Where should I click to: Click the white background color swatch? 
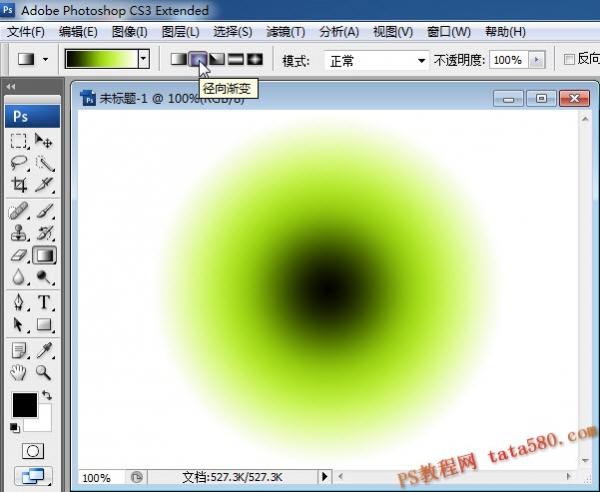tap(42, 423)
